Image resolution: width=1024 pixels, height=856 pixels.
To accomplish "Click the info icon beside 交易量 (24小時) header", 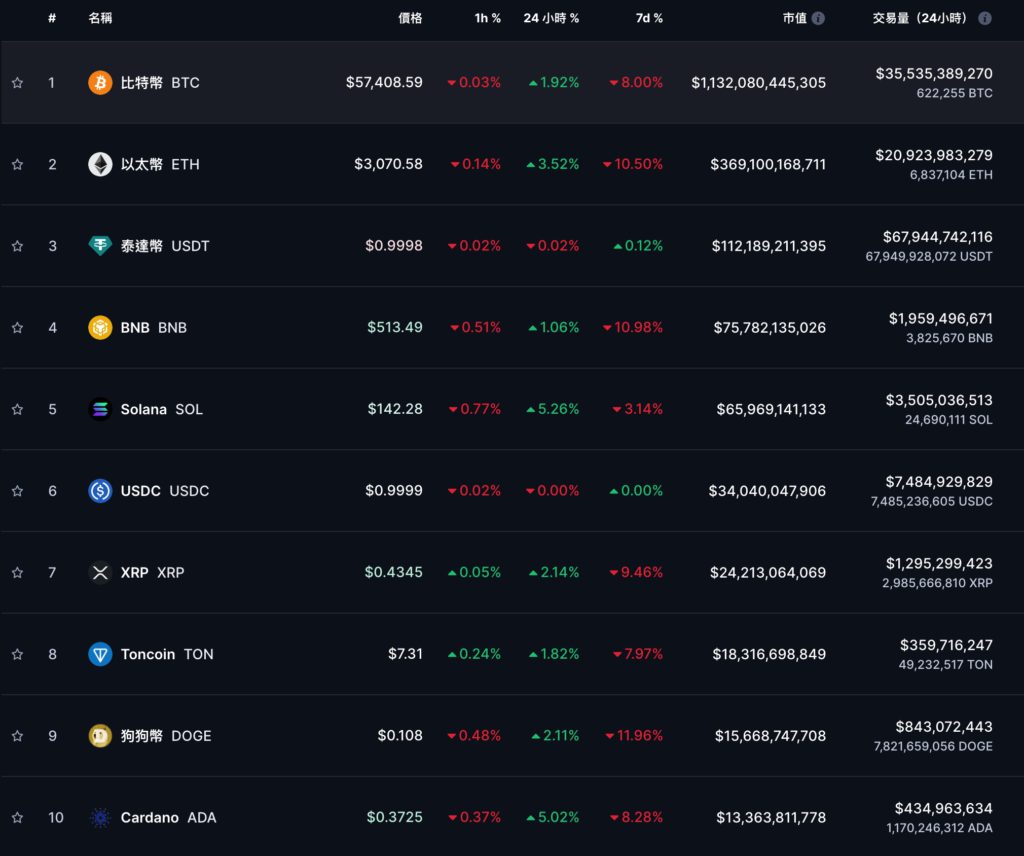I will click(985, 18).
